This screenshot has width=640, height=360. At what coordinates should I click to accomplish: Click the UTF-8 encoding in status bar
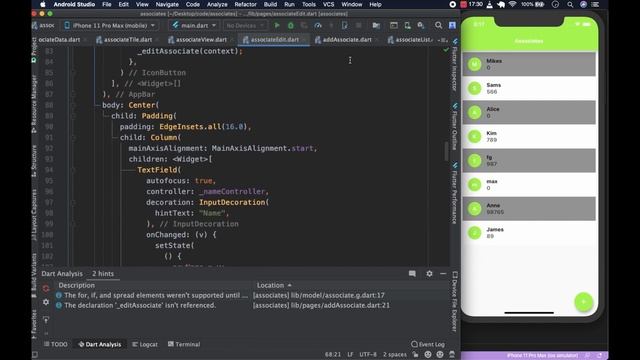coord(368,354)
